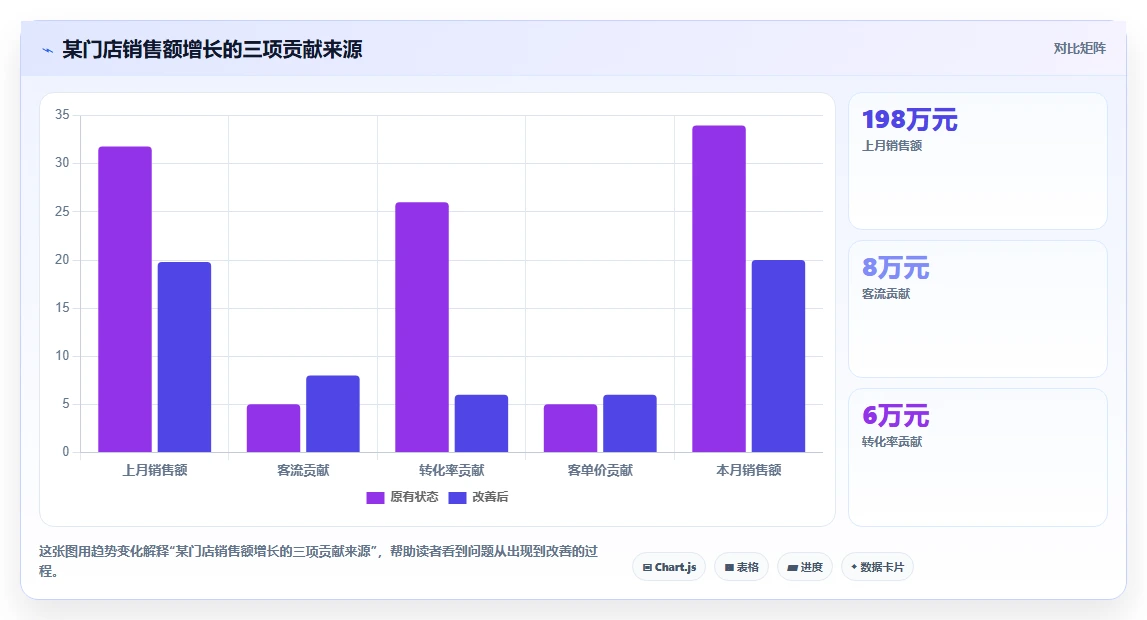
Task: Click the 客单价贡献 x-axis label
Action: [600, 470]
